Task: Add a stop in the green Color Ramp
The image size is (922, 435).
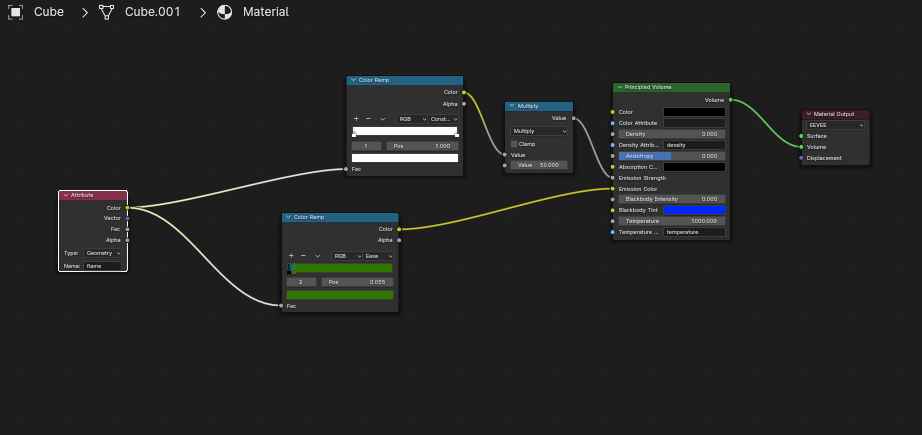Action: coord(291,256)
